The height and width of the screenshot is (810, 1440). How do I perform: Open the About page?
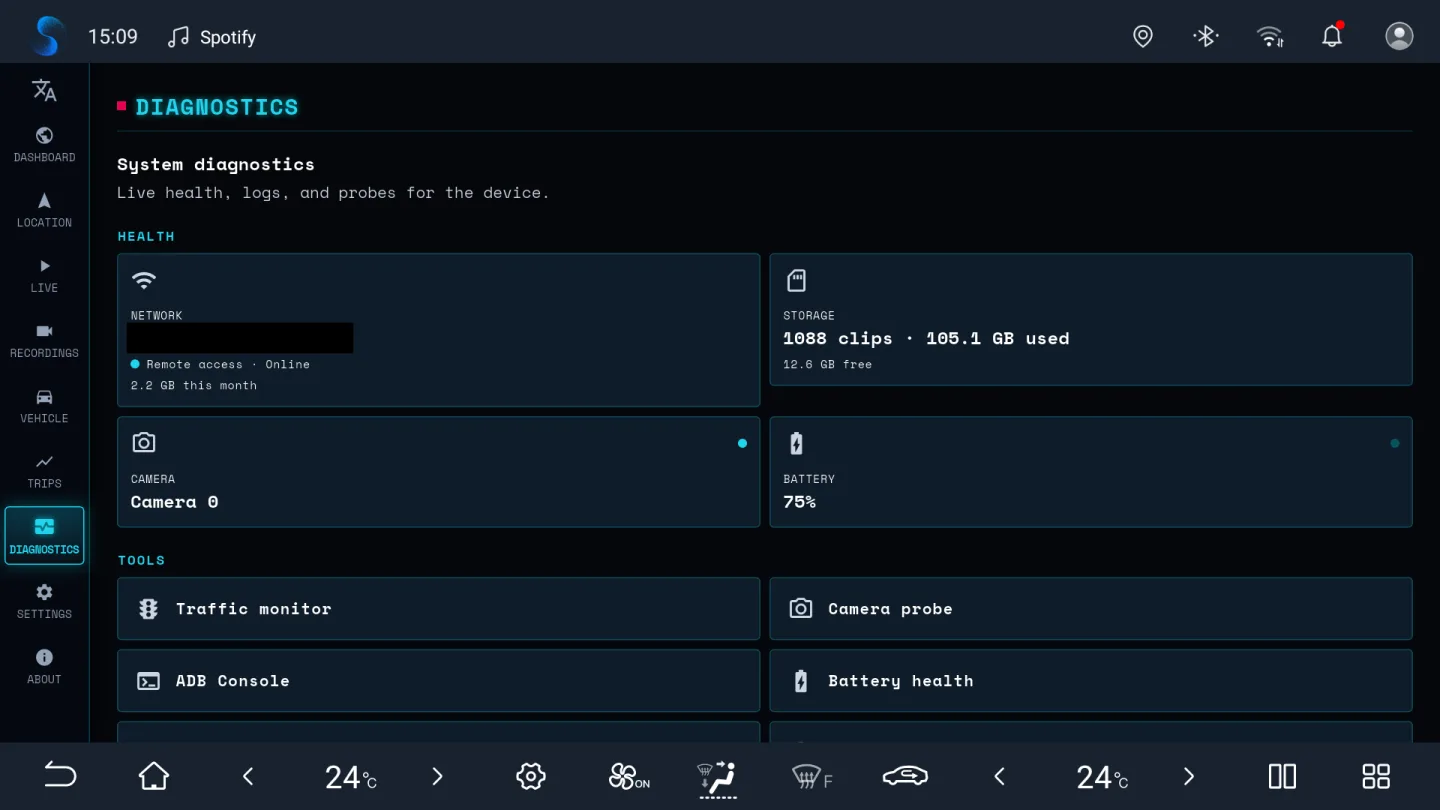(x=44, y=666)
